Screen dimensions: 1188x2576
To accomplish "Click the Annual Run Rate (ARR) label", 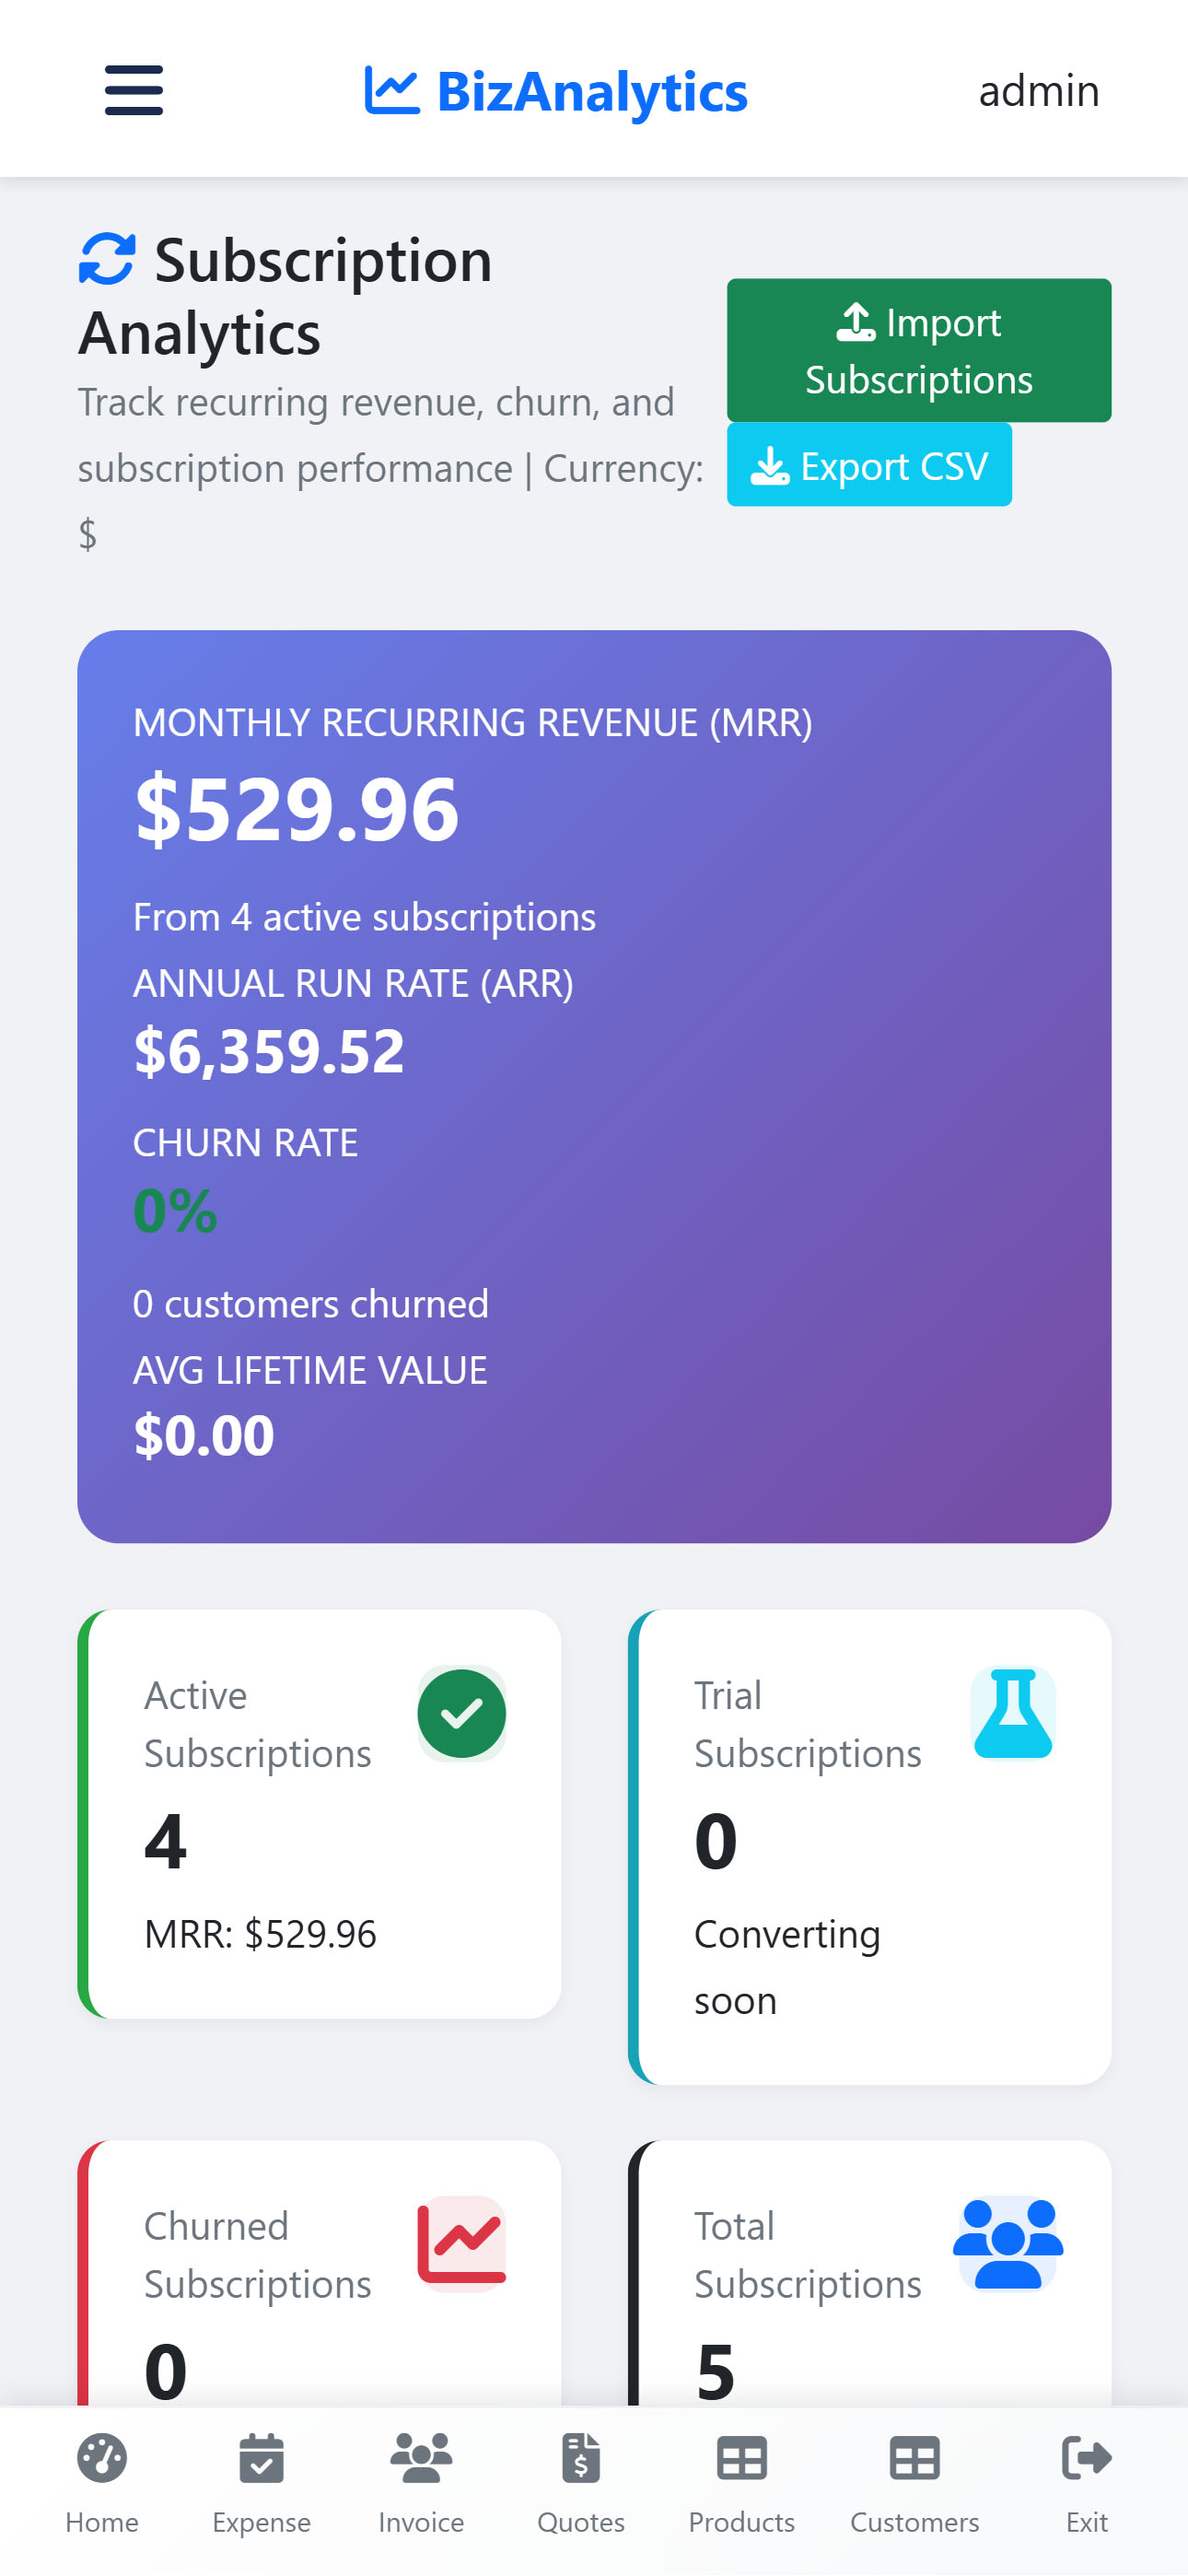I will point(354,983).
